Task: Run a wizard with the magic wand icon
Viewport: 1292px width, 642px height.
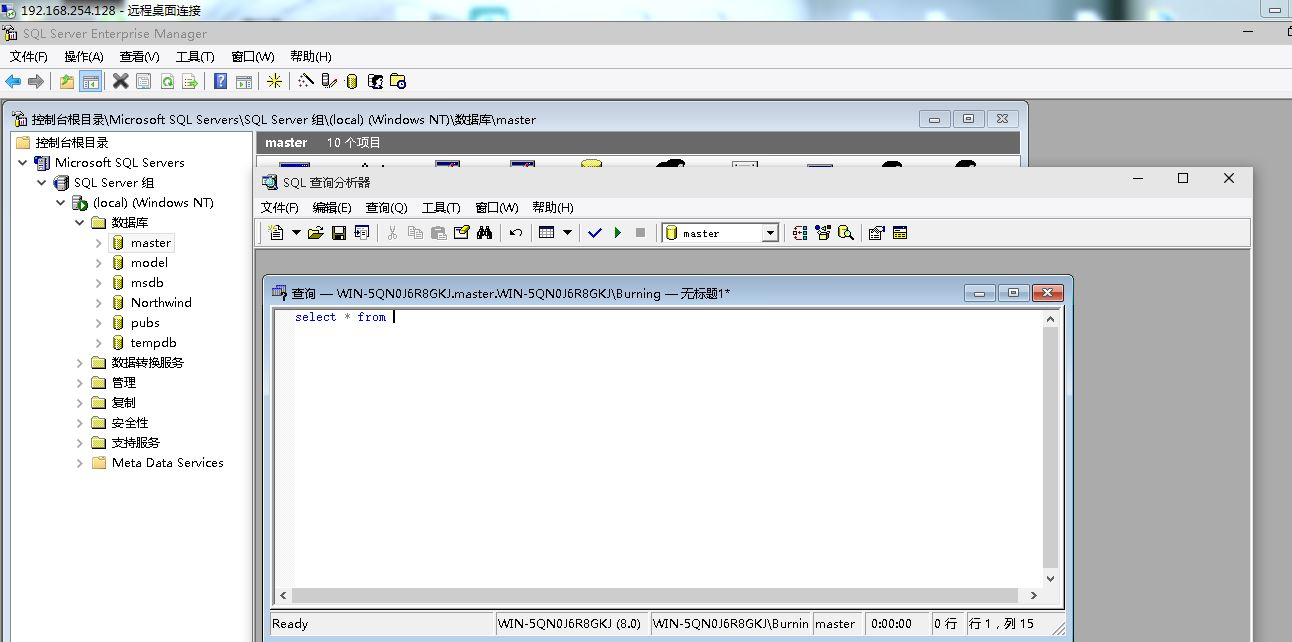Action: pyautogui.click(x=305, y=81)
